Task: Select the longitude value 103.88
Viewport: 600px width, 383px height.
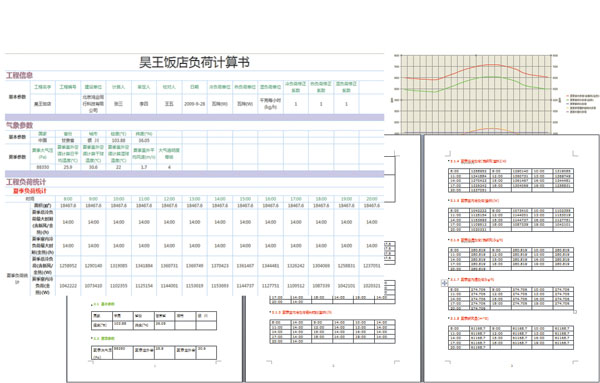Action: [x=119, y=140]
